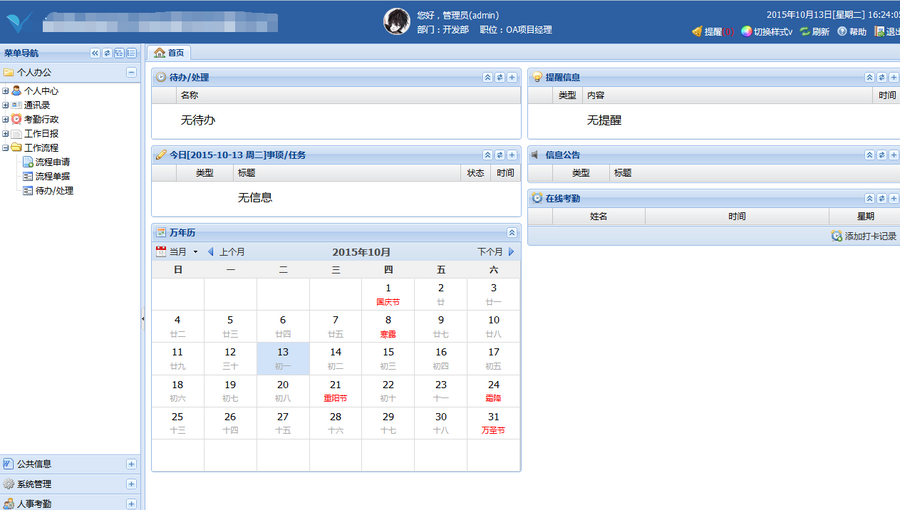Collapse the 提醒信息 panel
Image resolution: width=900 pixels, height=510 pixels.
[870, 77]
